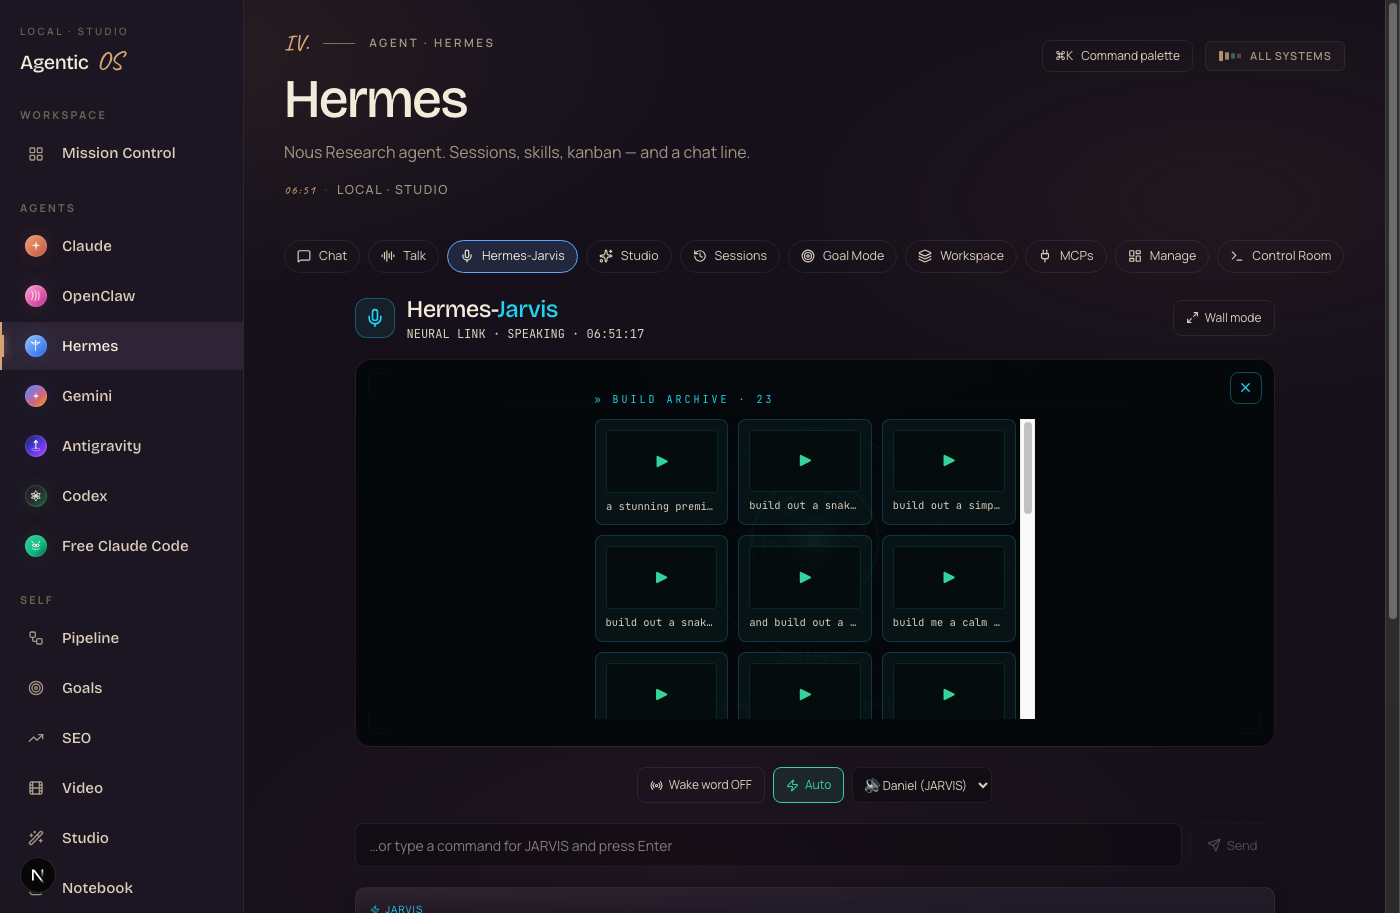
Task: Click the JARVIS command input field
Action: [768, 845]
